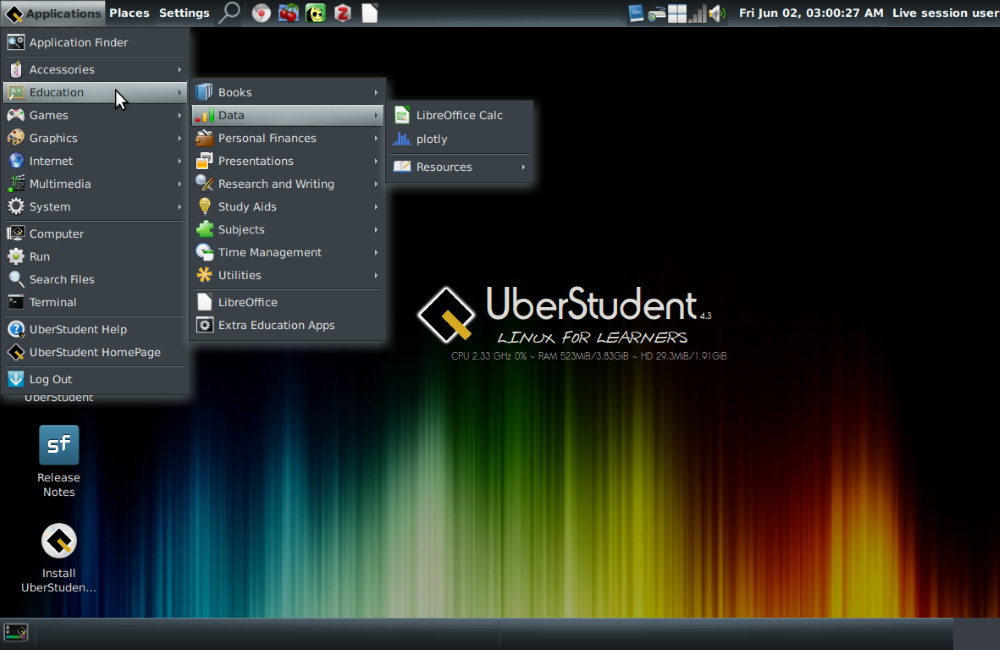Viewport: 1000px width, 650px height.
Task: Expand the Games submenu
Action: 95,115
